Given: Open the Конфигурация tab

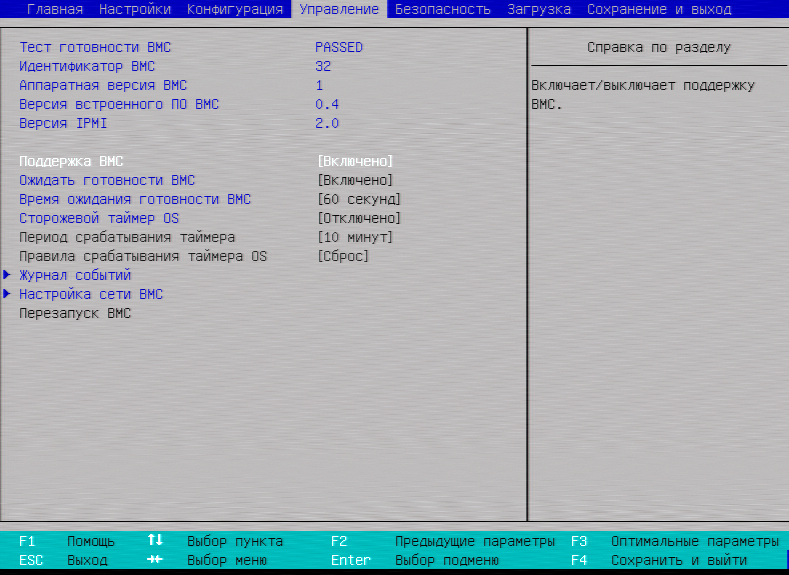Looking at the screenshot, I should tap(234, 9).
